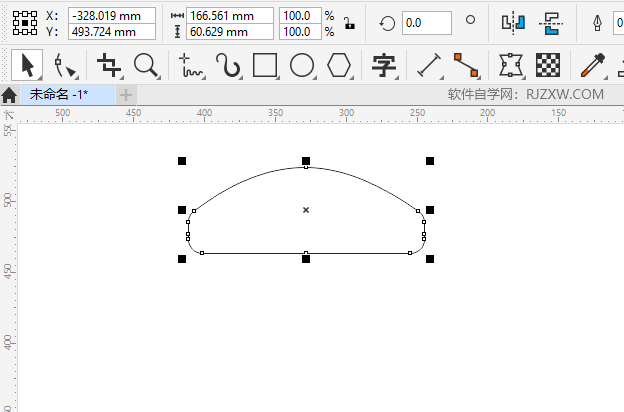Click the bottom-right selection handle
Image resolution: width=624 pixels, height=412 pixels.
click(x=430, y=259)
